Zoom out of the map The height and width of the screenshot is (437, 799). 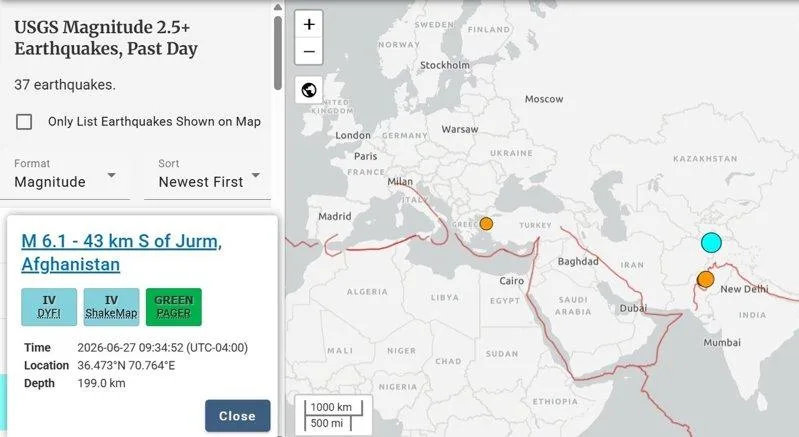click(x=309, y=51)
